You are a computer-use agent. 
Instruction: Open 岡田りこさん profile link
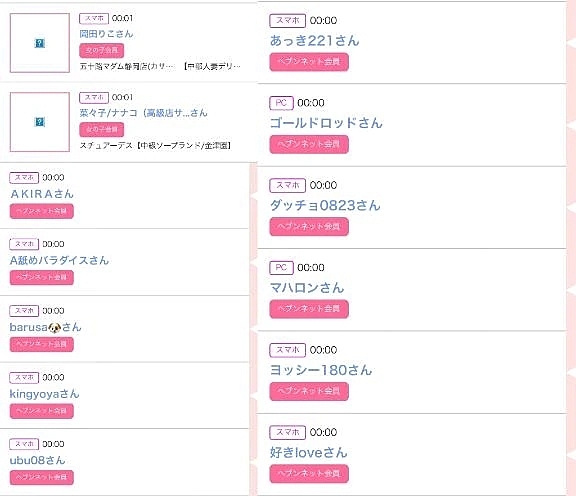[106, 34]
